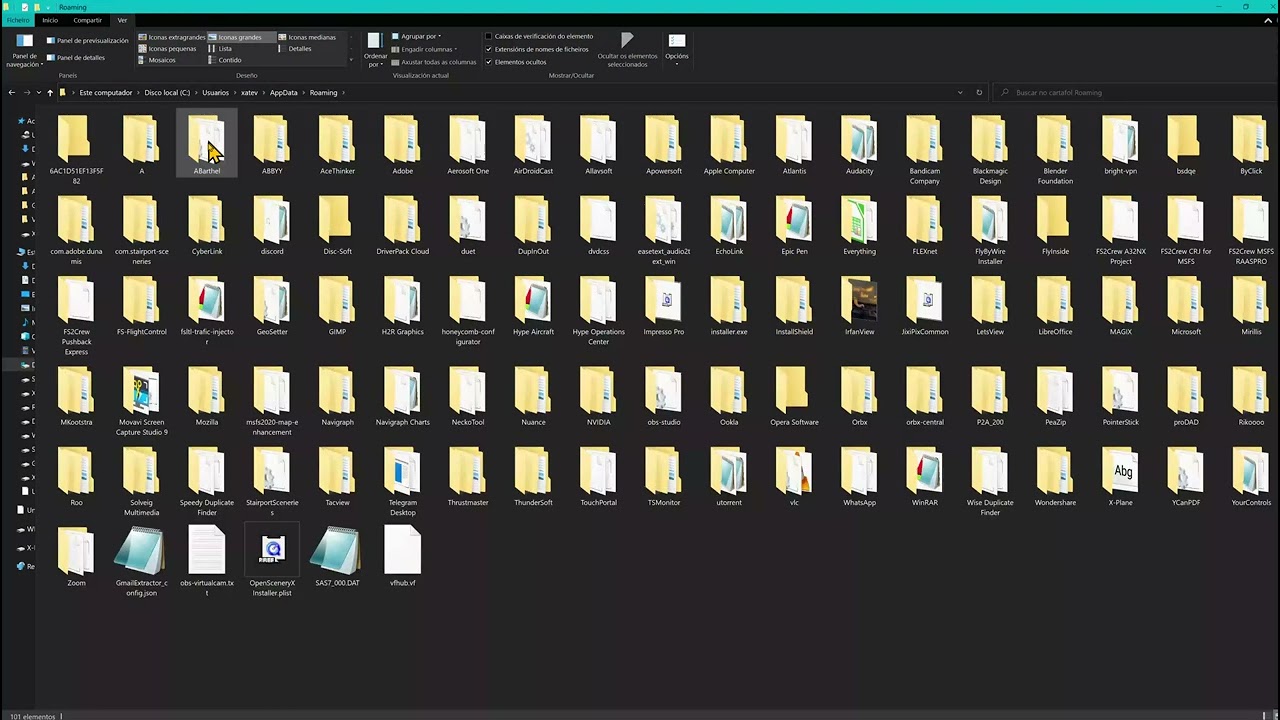Screen dimensions: 1280x720
Task: Go back to the previous folder
Action: click(x=11, y=92)
